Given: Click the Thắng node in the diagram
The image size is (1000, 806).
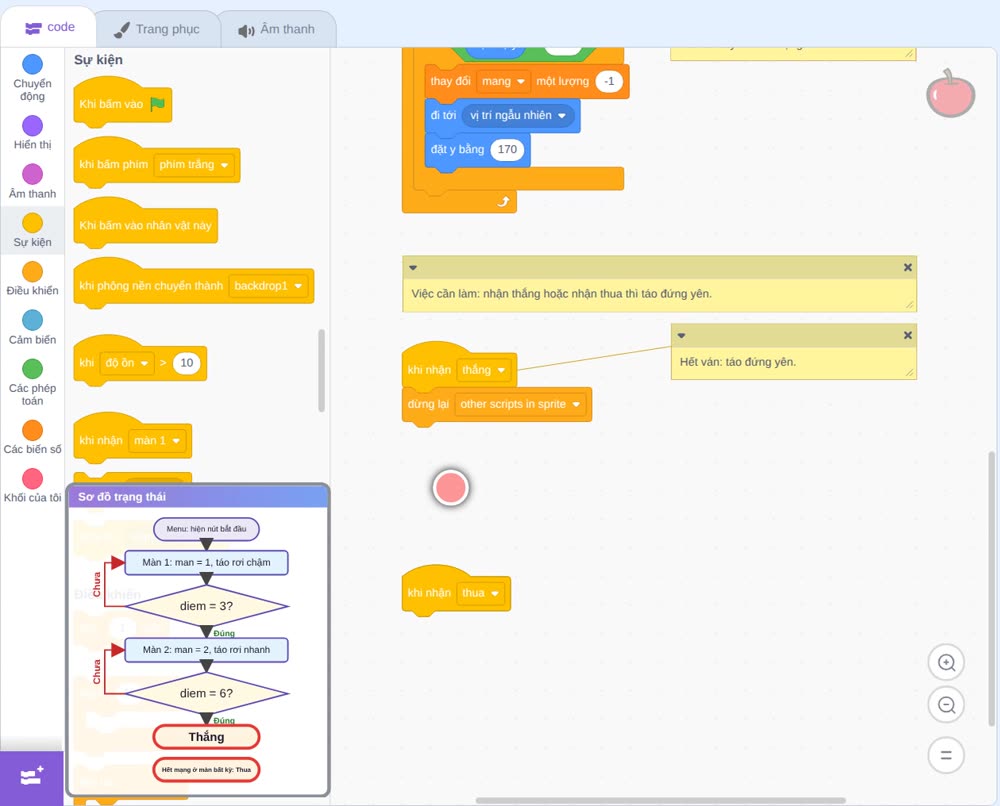Looking at the screenshot, I should tap(206, 737).
